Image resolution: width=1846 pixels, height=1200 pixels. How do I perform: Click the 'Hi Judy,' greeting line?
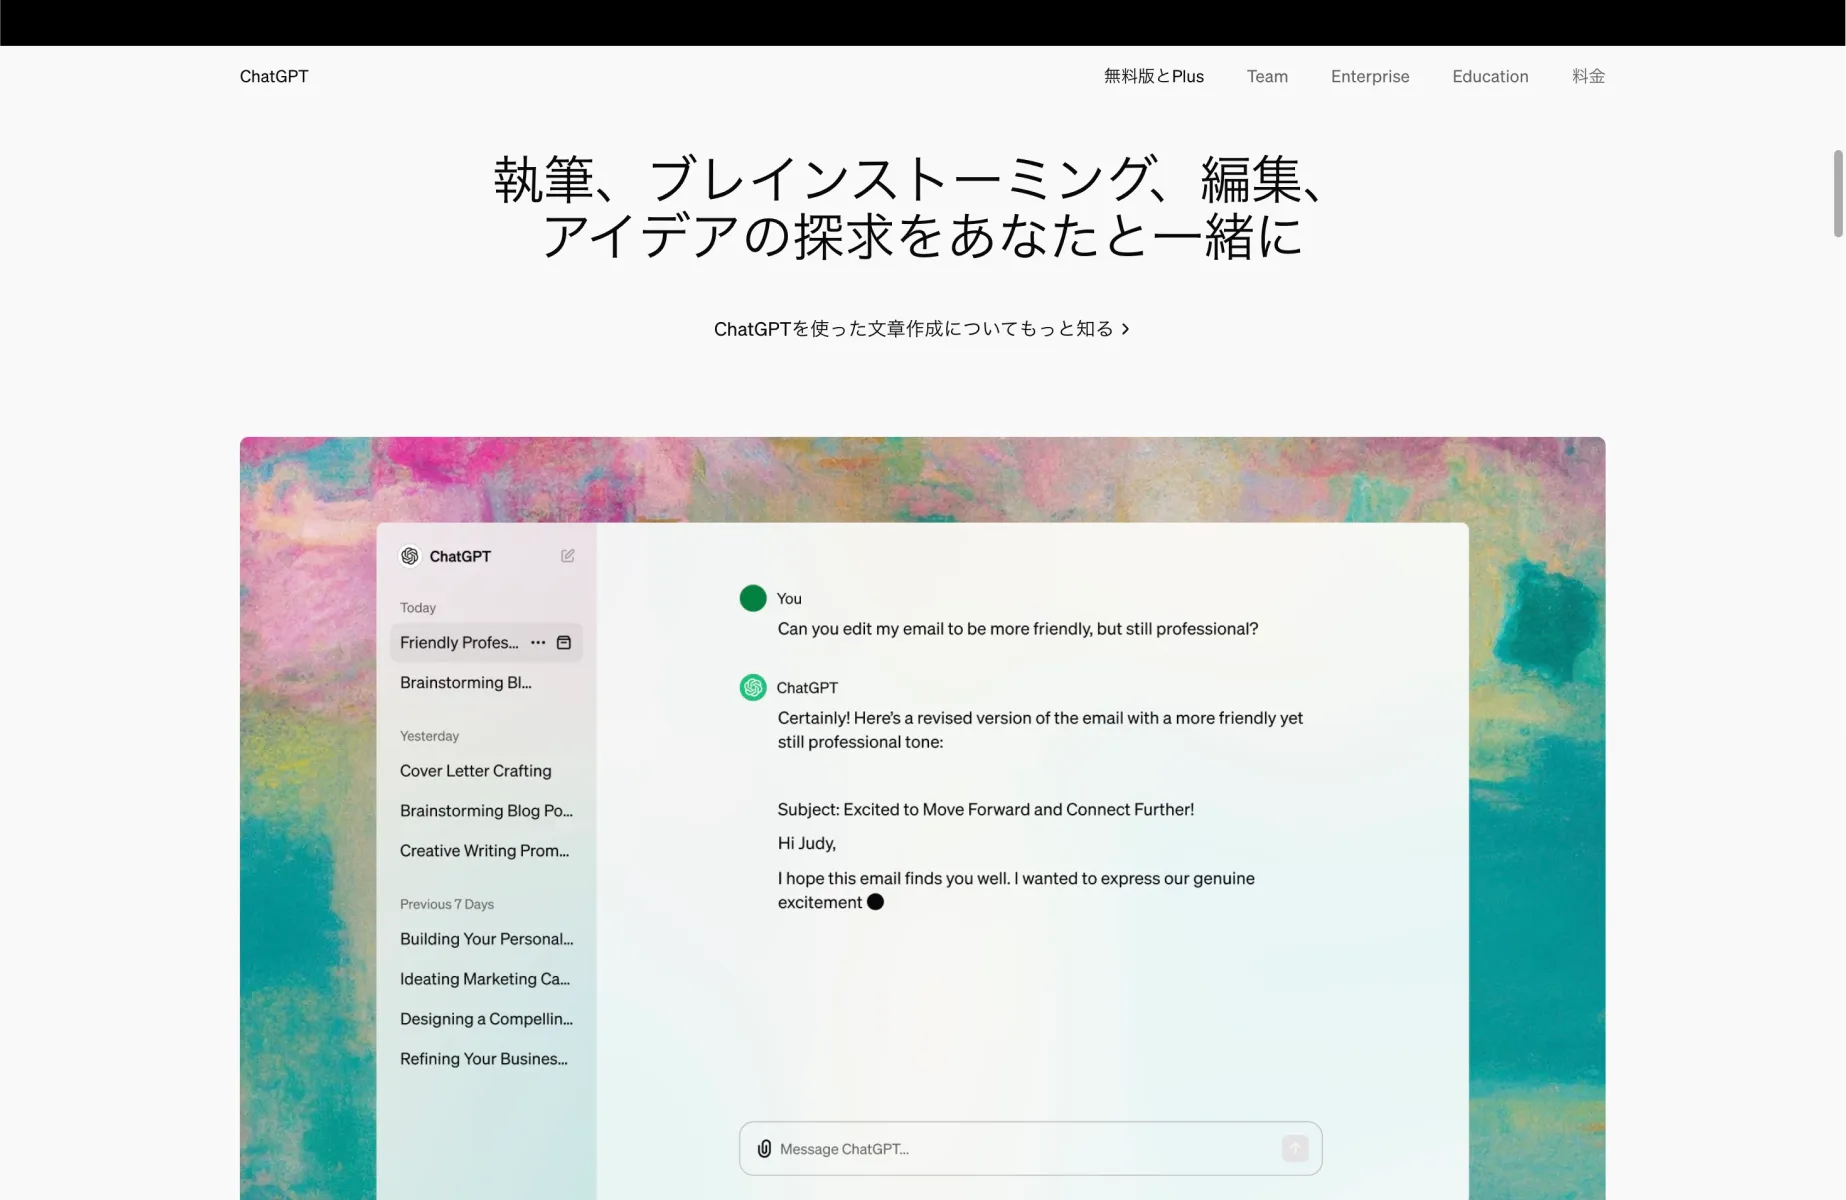[807, 844]
